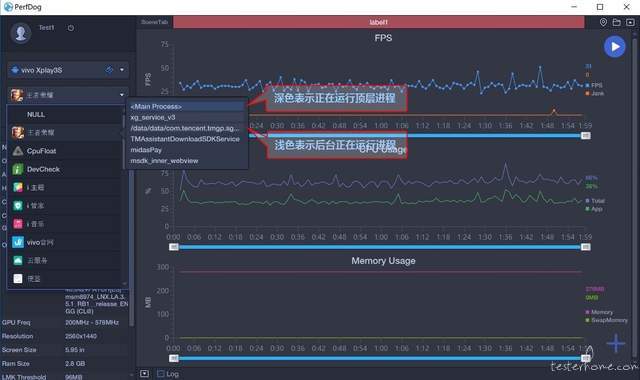Expand the vivo Xplay3S device dropdown

(122, 70)
